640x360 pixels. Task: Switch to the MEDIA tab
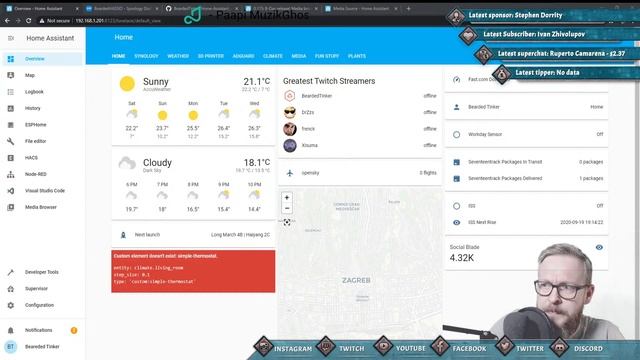click(x=299, y=56)
